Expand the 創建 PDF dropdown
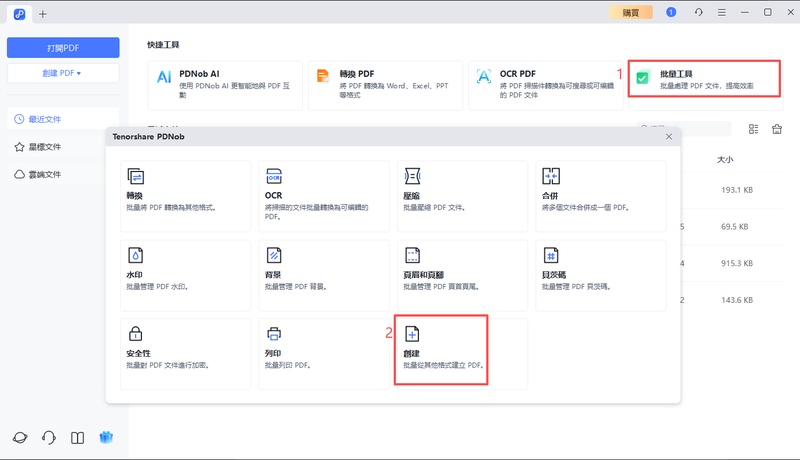Screen dimensions: 800x460 point(63,73)
